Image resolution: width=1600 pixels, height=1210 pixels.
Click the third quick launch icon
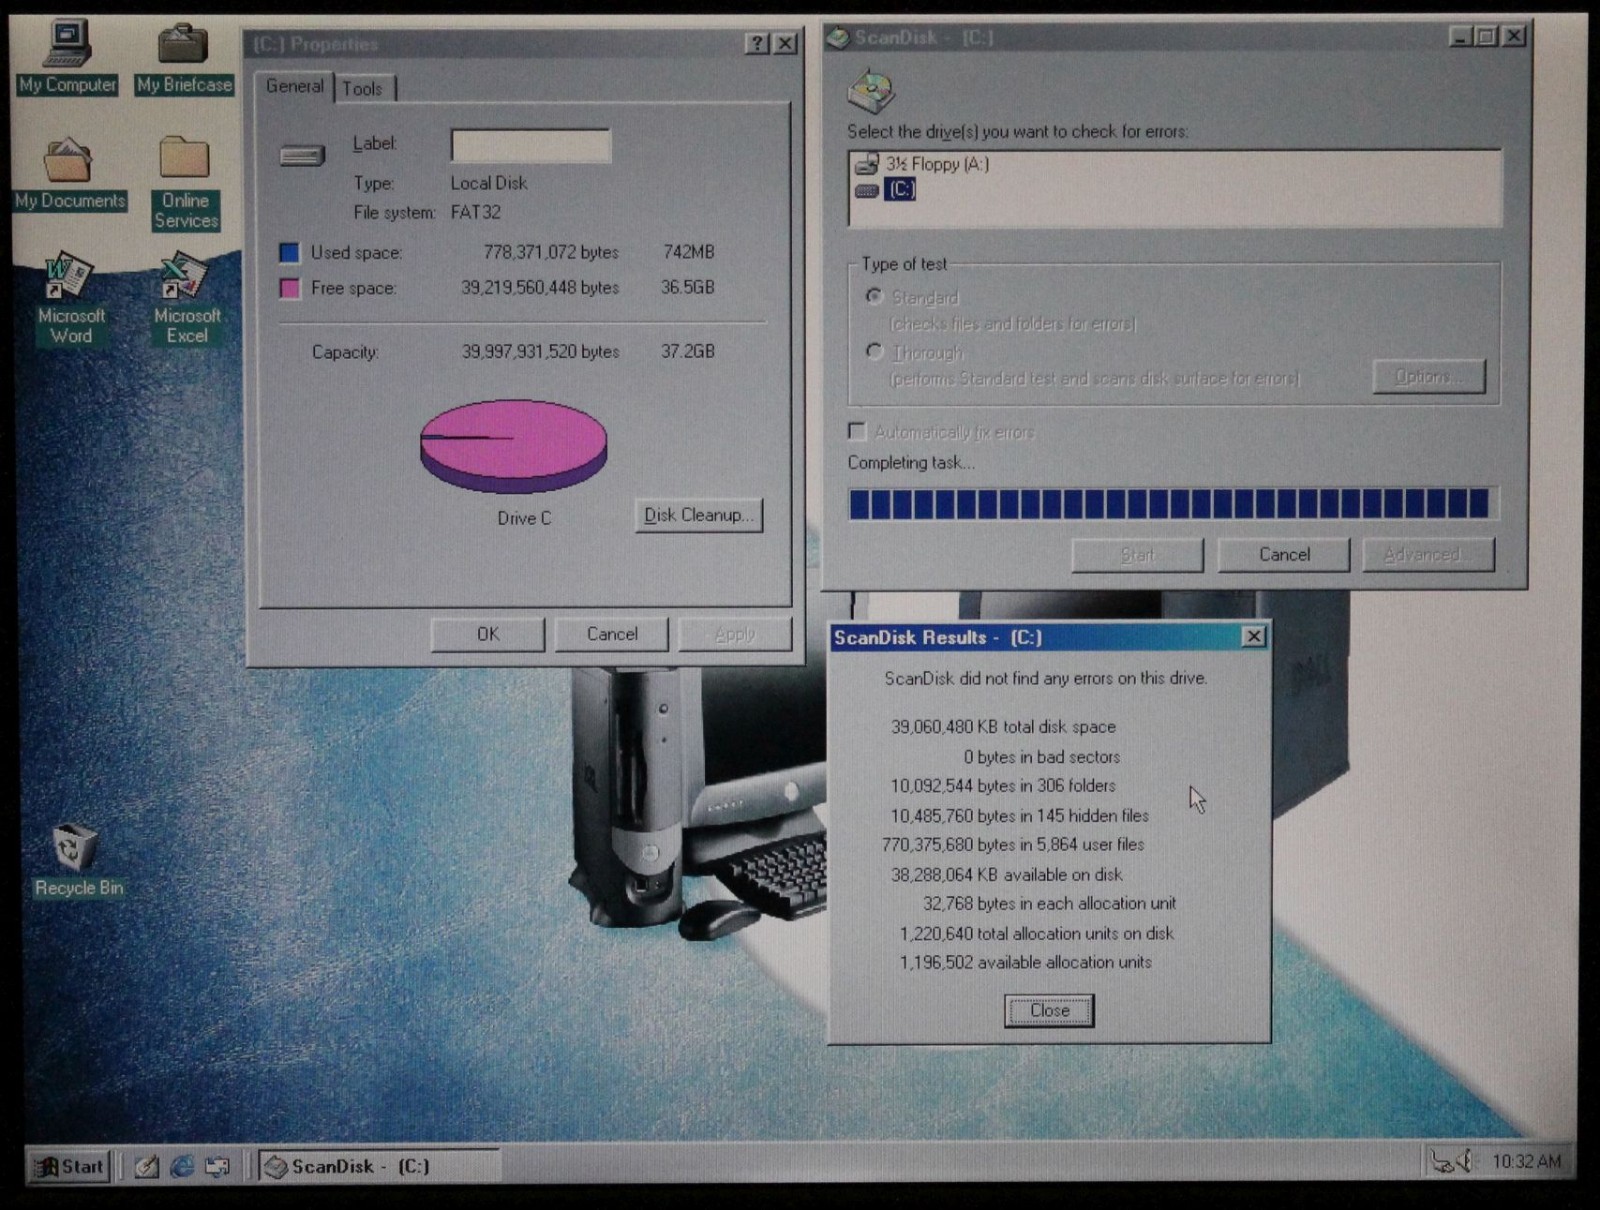[217, 1166]
